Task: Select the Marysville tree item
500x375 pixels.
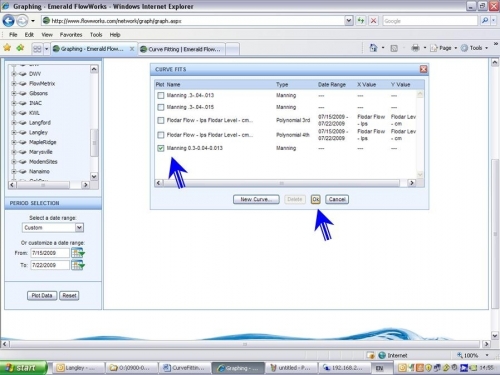Action: point(40,152)
